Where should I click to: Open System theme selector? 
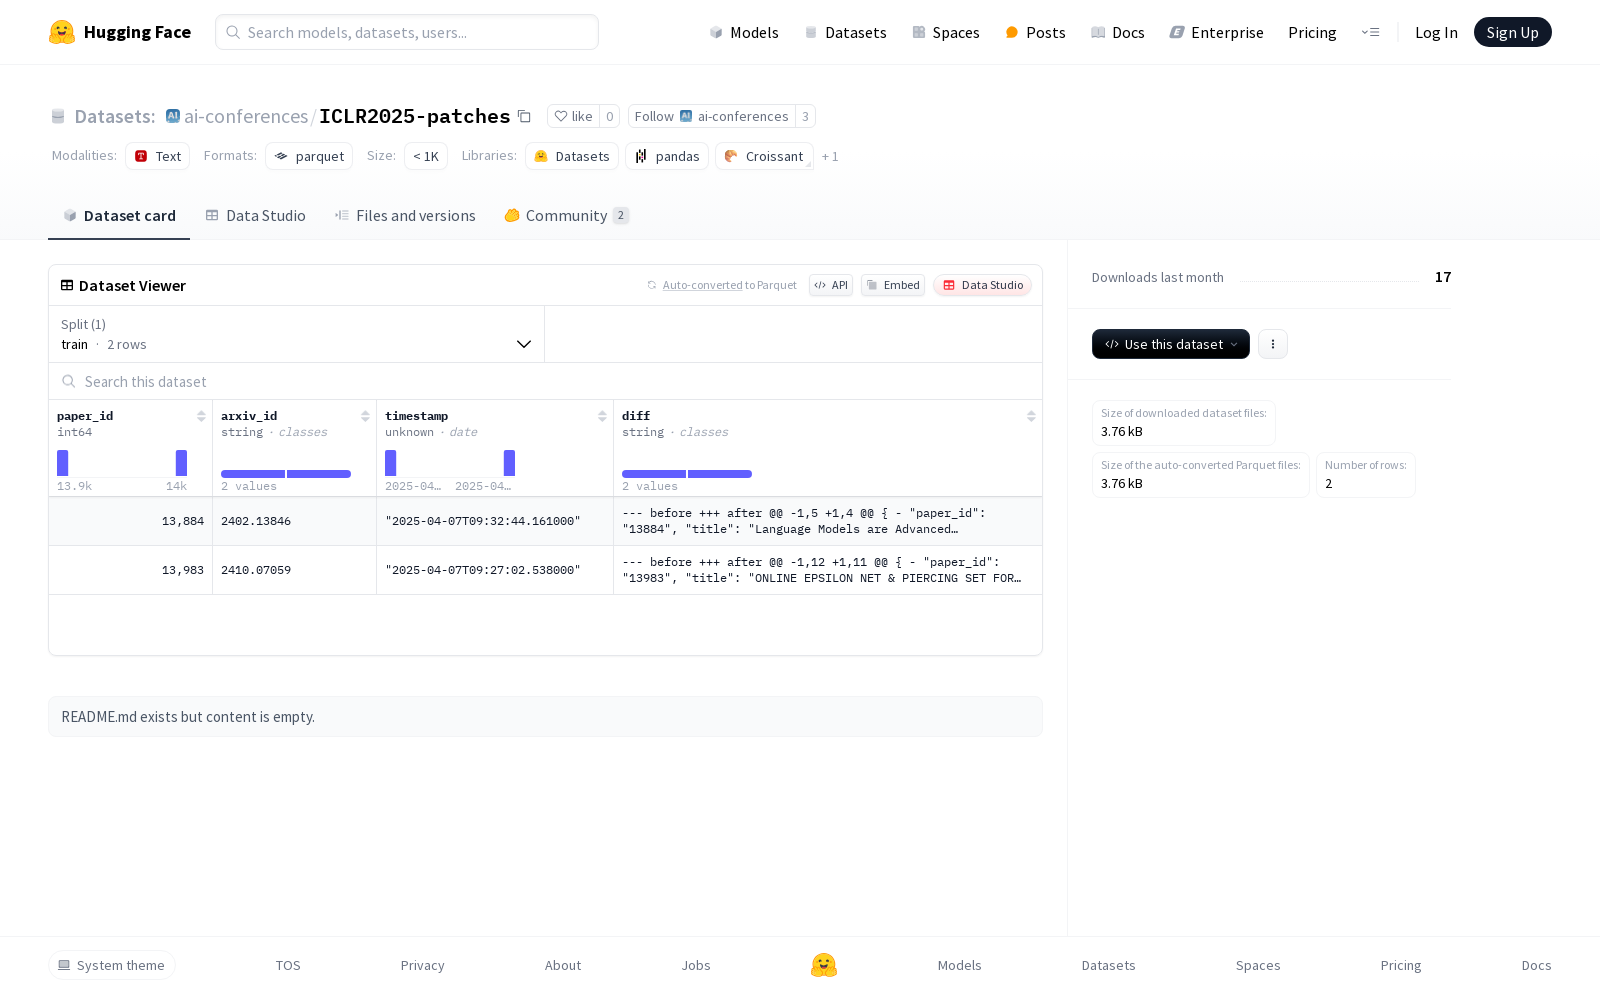[112, 965]
